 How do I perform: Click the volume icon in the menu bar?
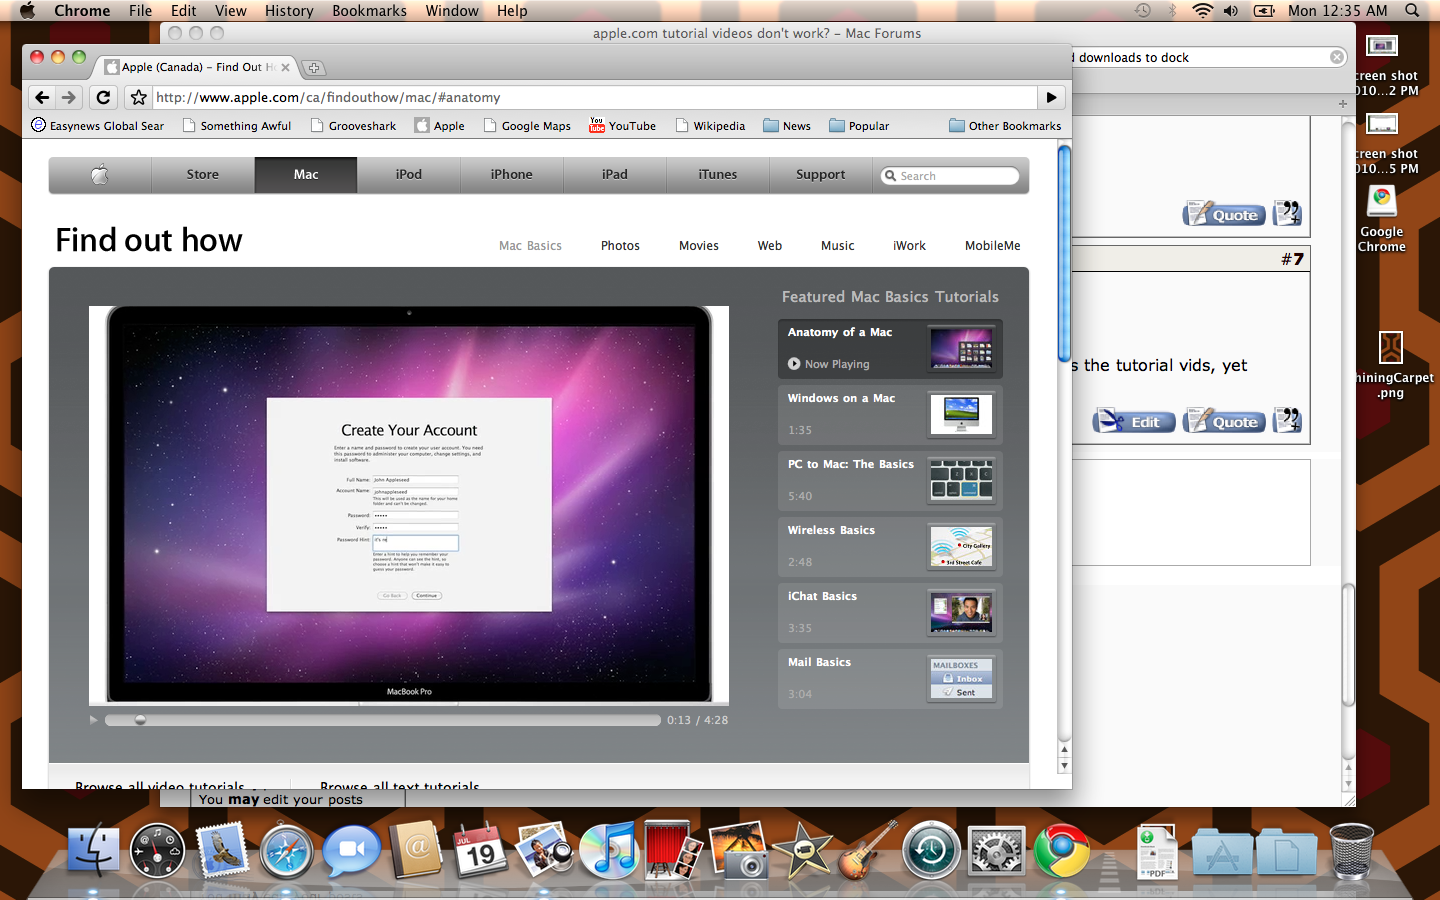tap(1231, 10)
